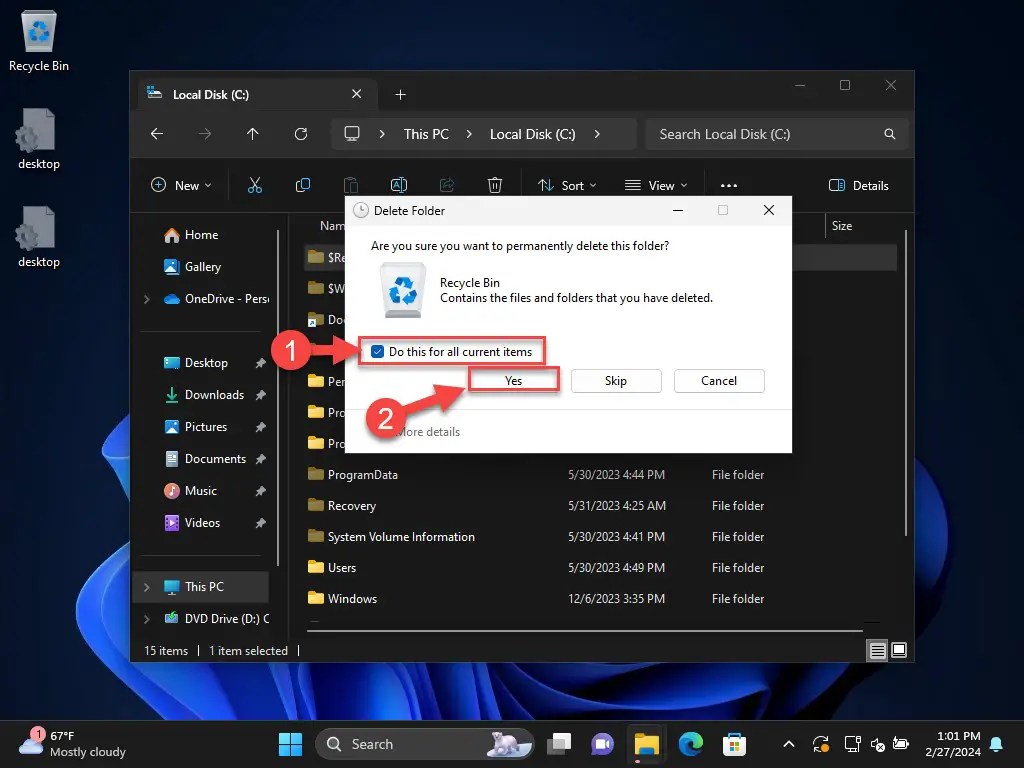Open the Details pane

(858, 185)
